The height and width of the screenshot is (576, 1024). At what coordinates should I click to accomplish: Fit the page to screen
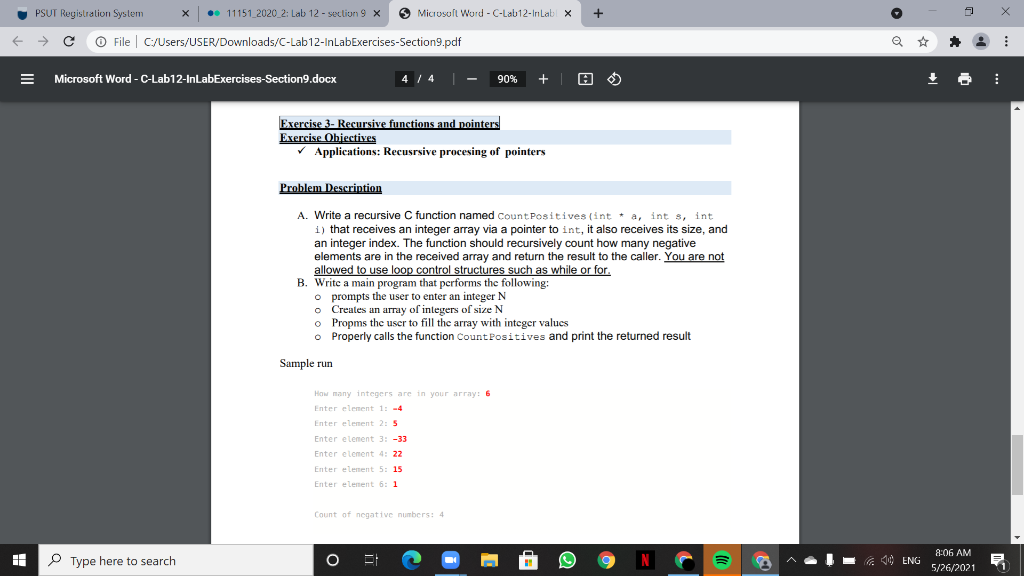(587, 79)
